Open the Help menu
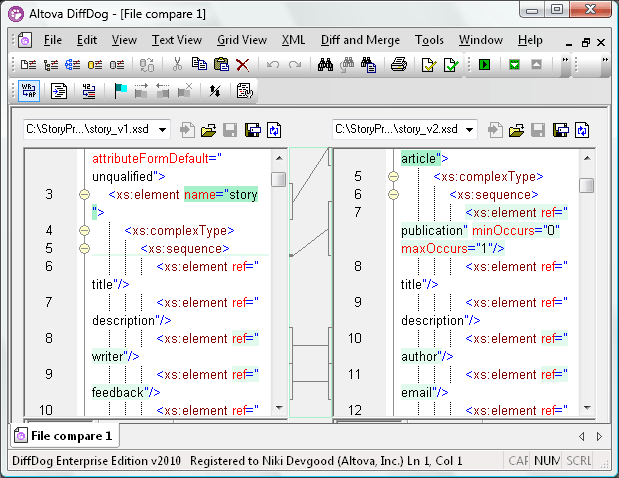The width and height of the screenshot is (619, 478). click(x=530, y=40)
